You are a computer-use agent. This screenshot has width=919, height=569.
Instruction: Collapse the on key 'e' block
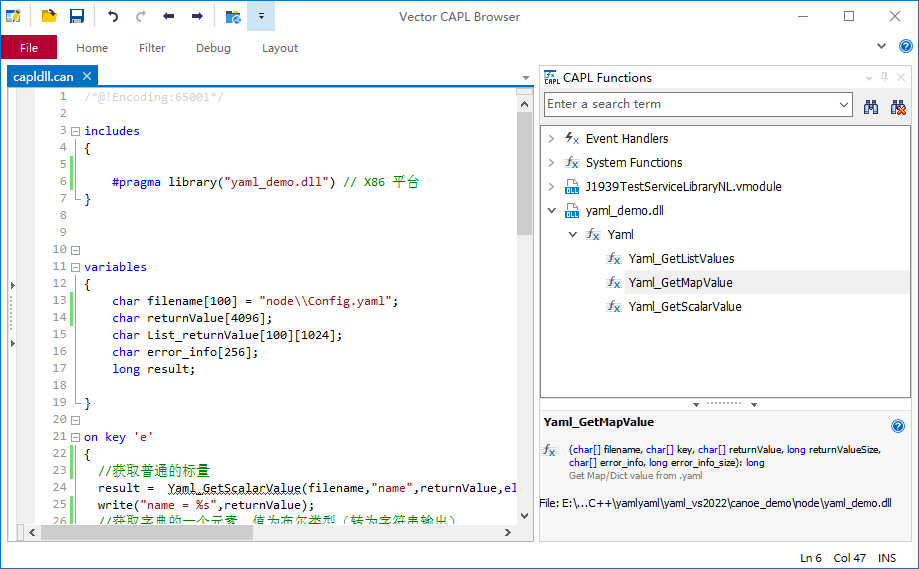click(x=76, y=437)
